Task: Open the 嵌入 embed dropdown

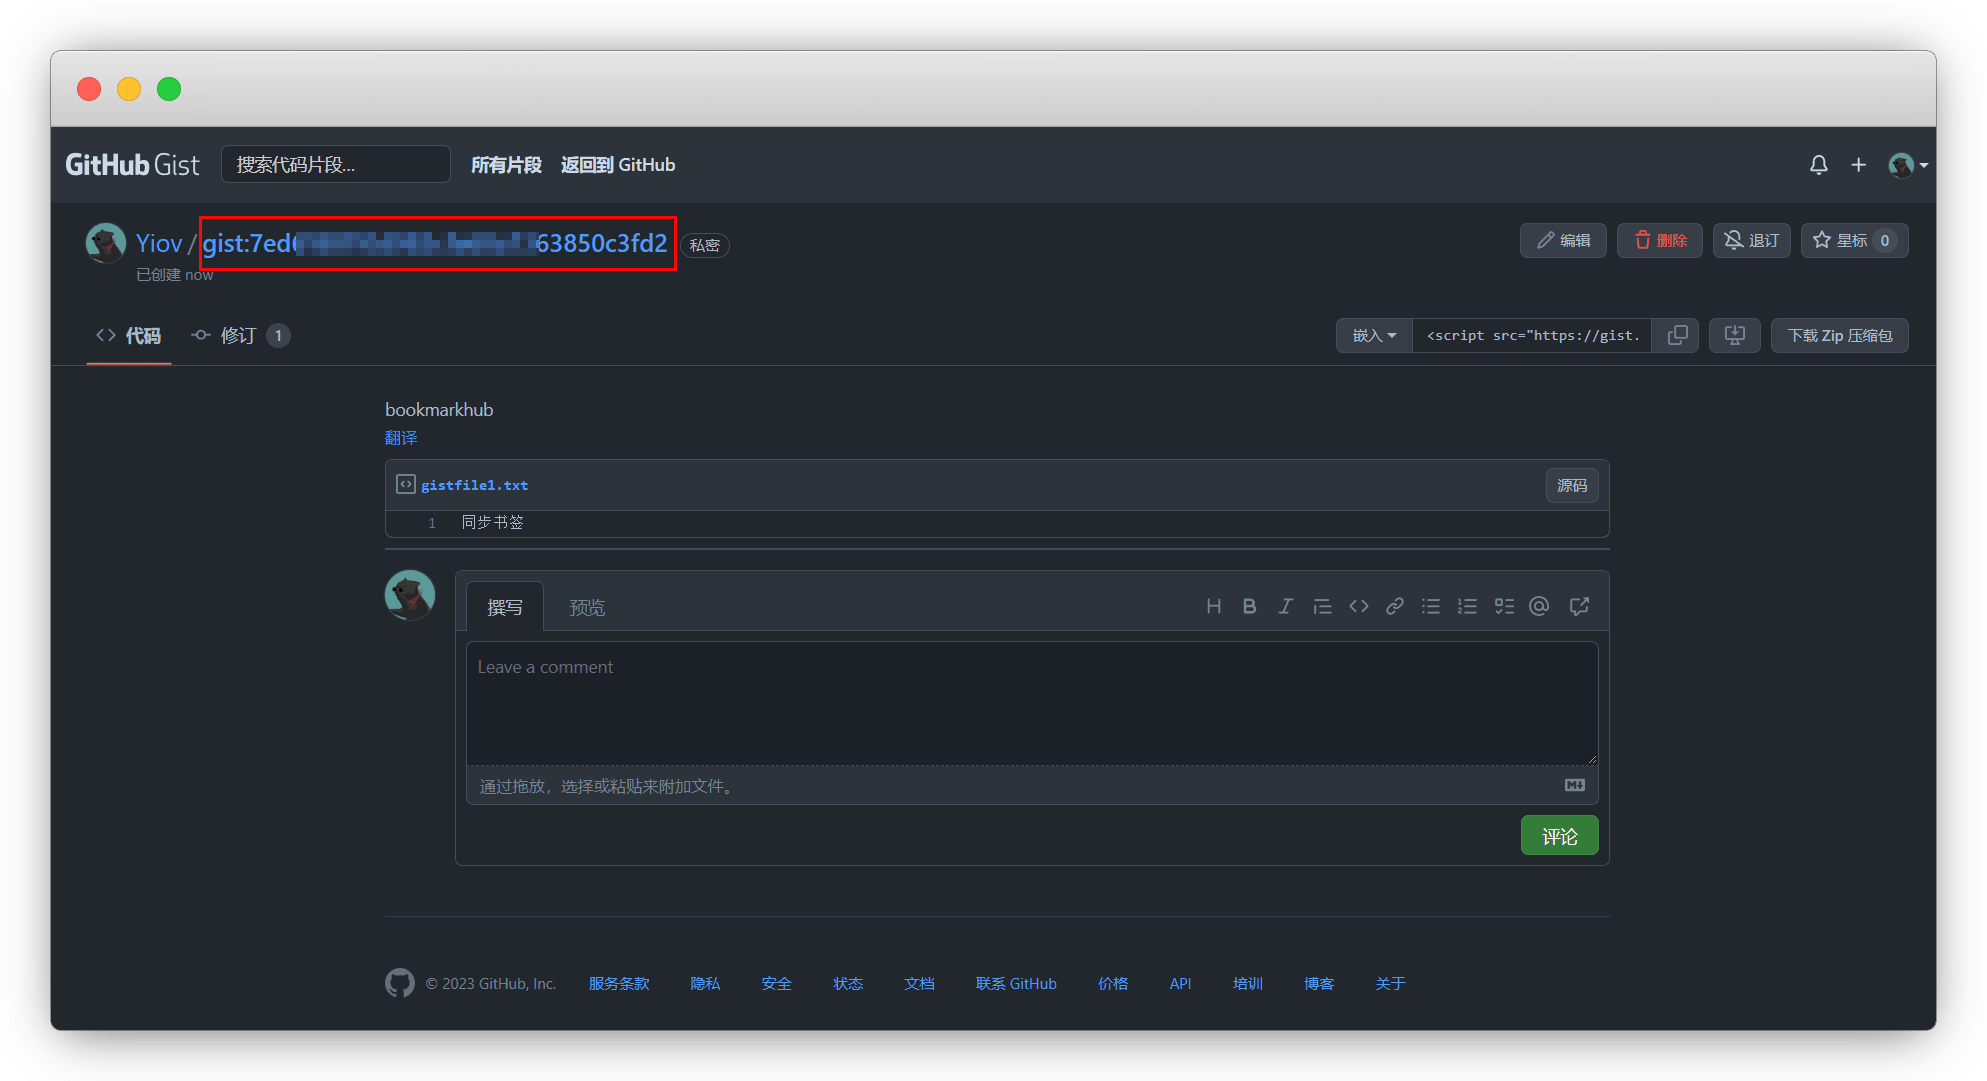Action: point(1374,336)
